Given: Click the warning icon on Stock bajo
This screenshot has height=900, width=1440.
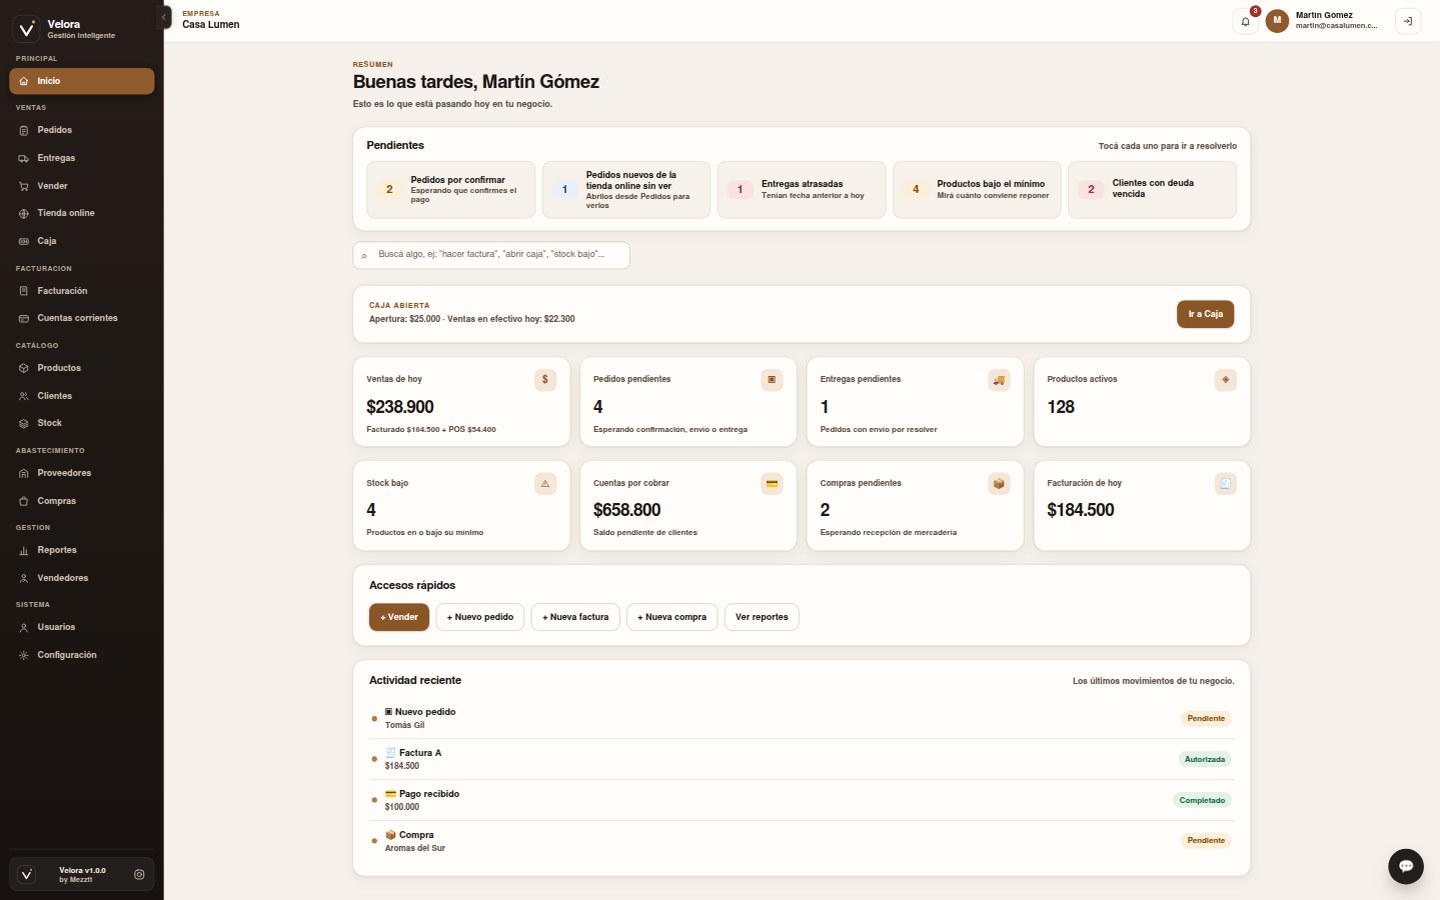Looking at the screenshot, I should (545, 484).
